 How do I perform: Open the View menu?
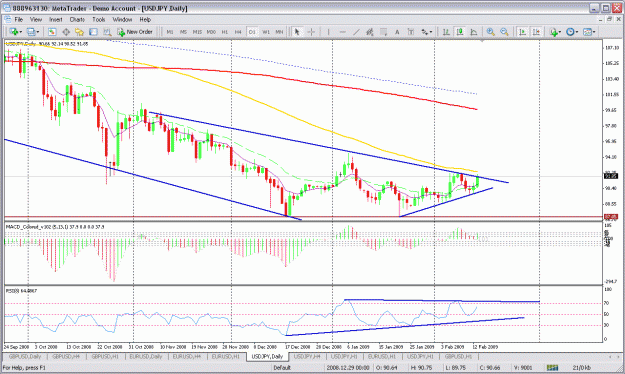pos(36,20)
